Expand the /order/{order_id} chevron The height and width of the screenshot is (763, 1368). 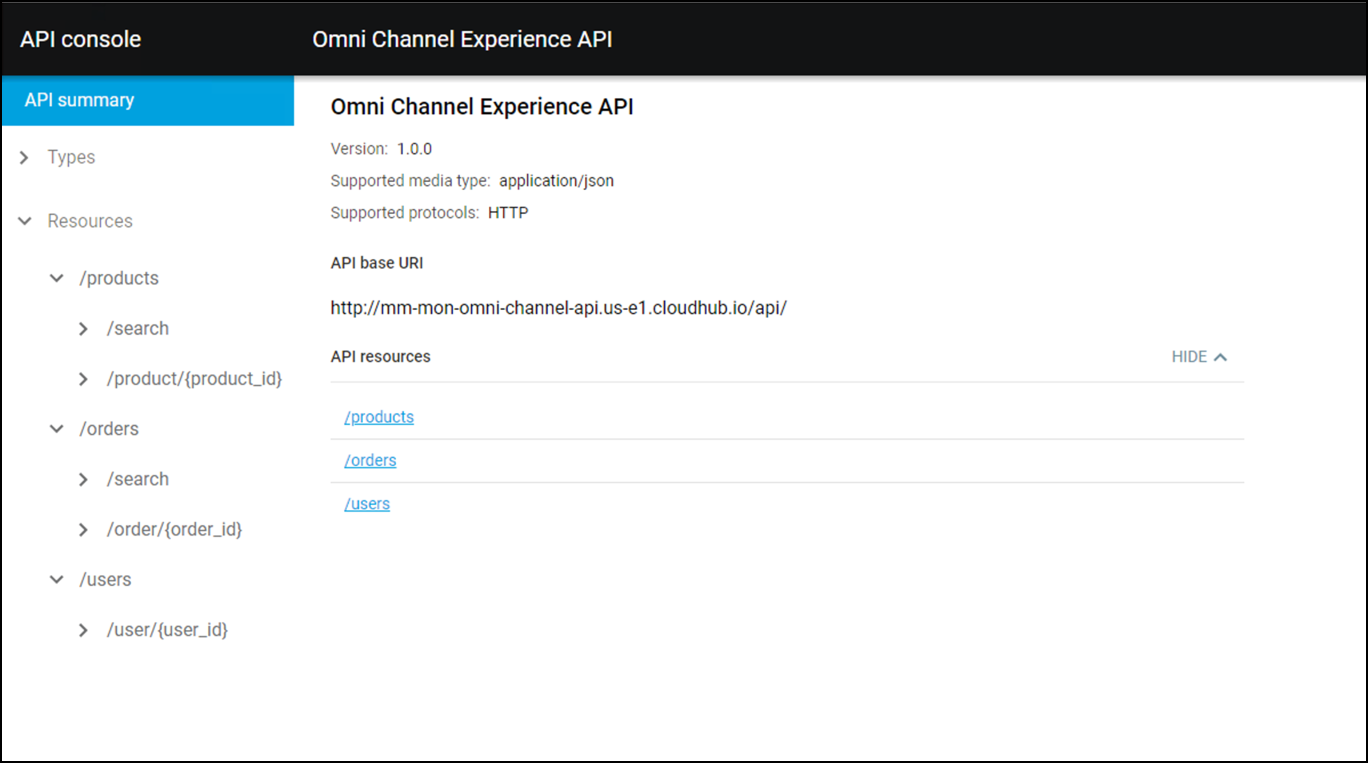click(x=84, y=530)
